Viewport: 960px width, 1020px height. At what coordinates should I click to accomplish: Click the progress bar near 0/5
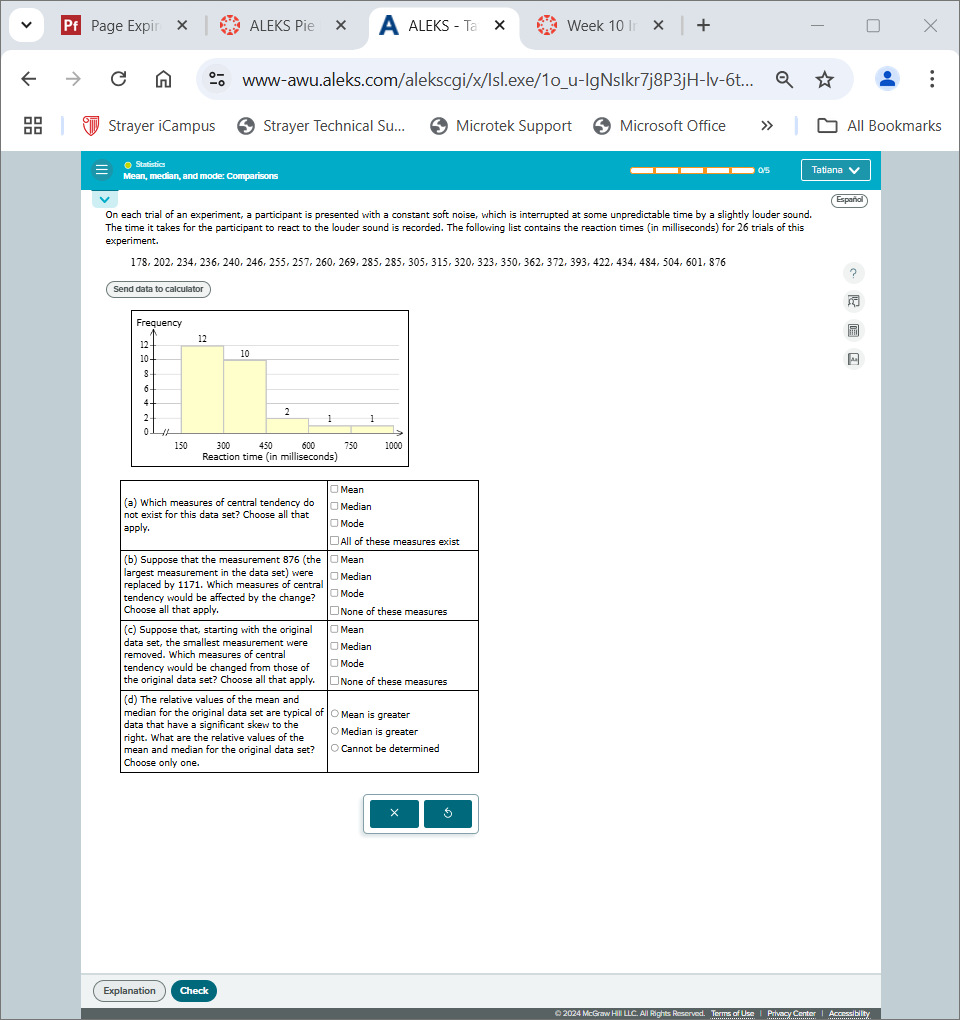(x=693, y=169)
